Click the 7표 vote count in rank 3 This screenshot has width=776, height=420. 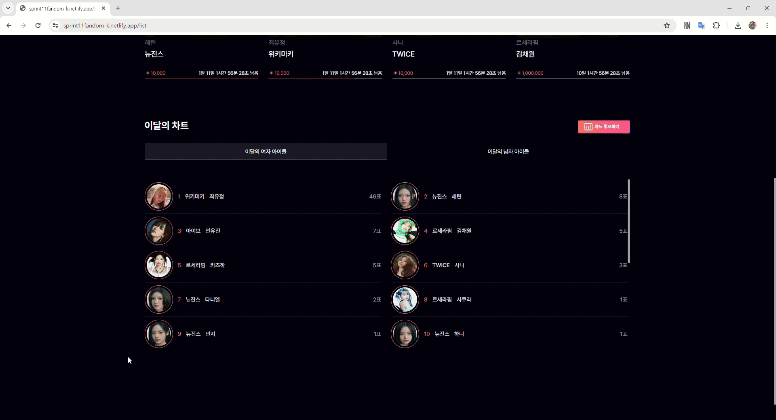pyautogui.click(x=377, y=231)
